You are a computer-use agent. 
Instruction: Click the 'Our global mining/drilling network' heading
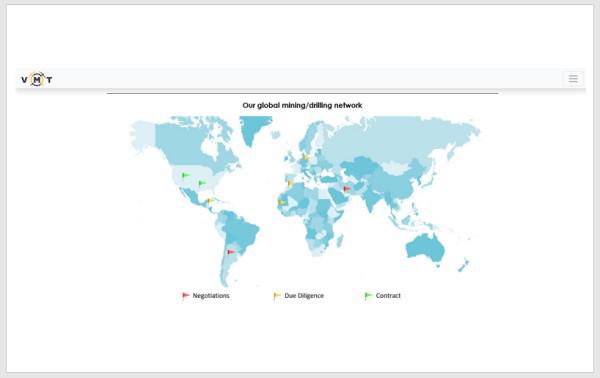click(302, 105)
